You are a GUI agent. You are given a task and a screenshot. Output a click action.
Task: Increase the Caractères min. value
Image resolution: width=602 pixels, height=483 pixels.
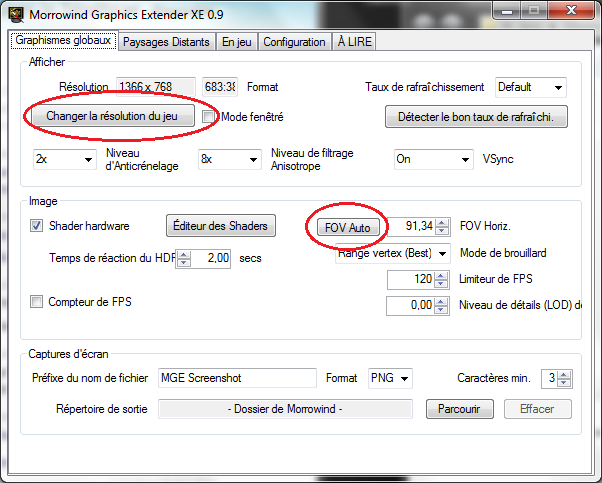(x=564, y=375)
